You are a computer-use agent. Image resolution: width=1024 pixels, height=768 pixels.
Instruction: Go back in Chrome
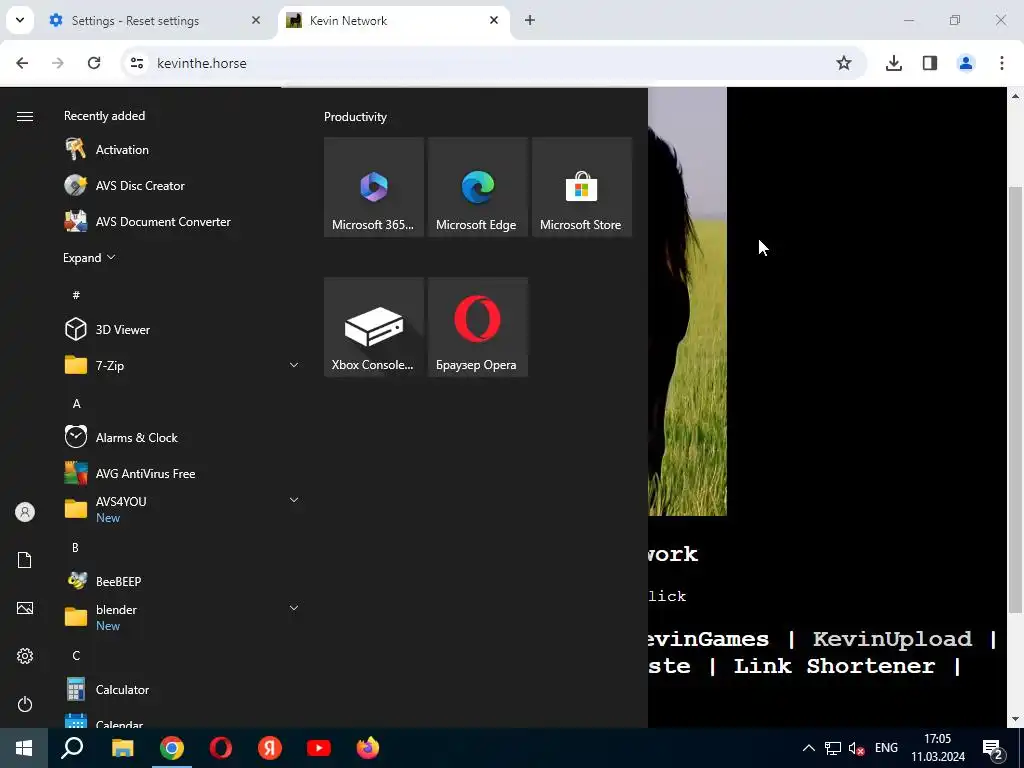[22, 63]
